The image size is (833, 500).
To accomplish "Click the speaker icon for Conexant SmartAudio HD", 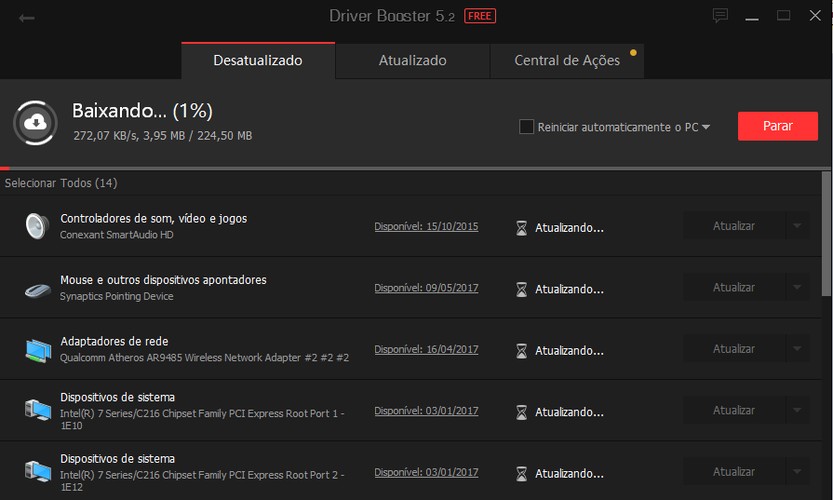I will (37, 226).
